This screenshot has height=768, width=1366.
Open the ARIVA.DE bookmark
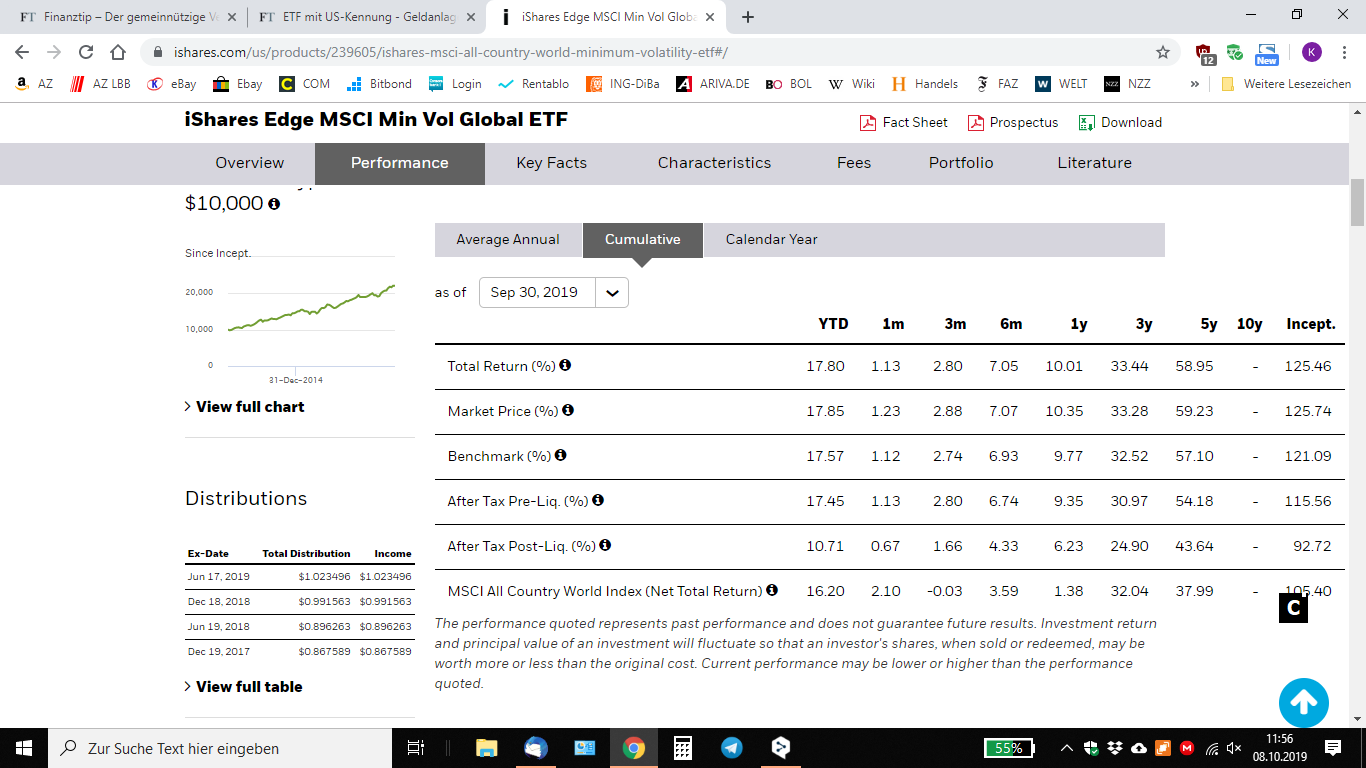click(x=713, y=84)
